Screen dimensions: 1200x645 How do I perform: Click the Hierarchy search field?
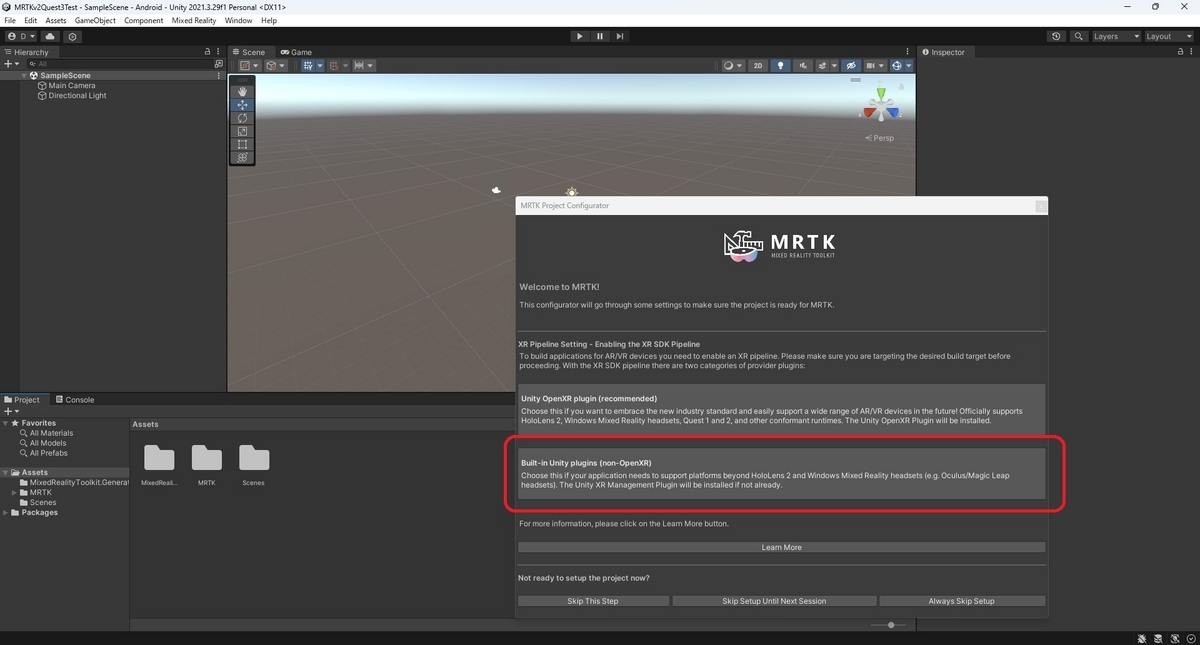(x=118, y=64)
